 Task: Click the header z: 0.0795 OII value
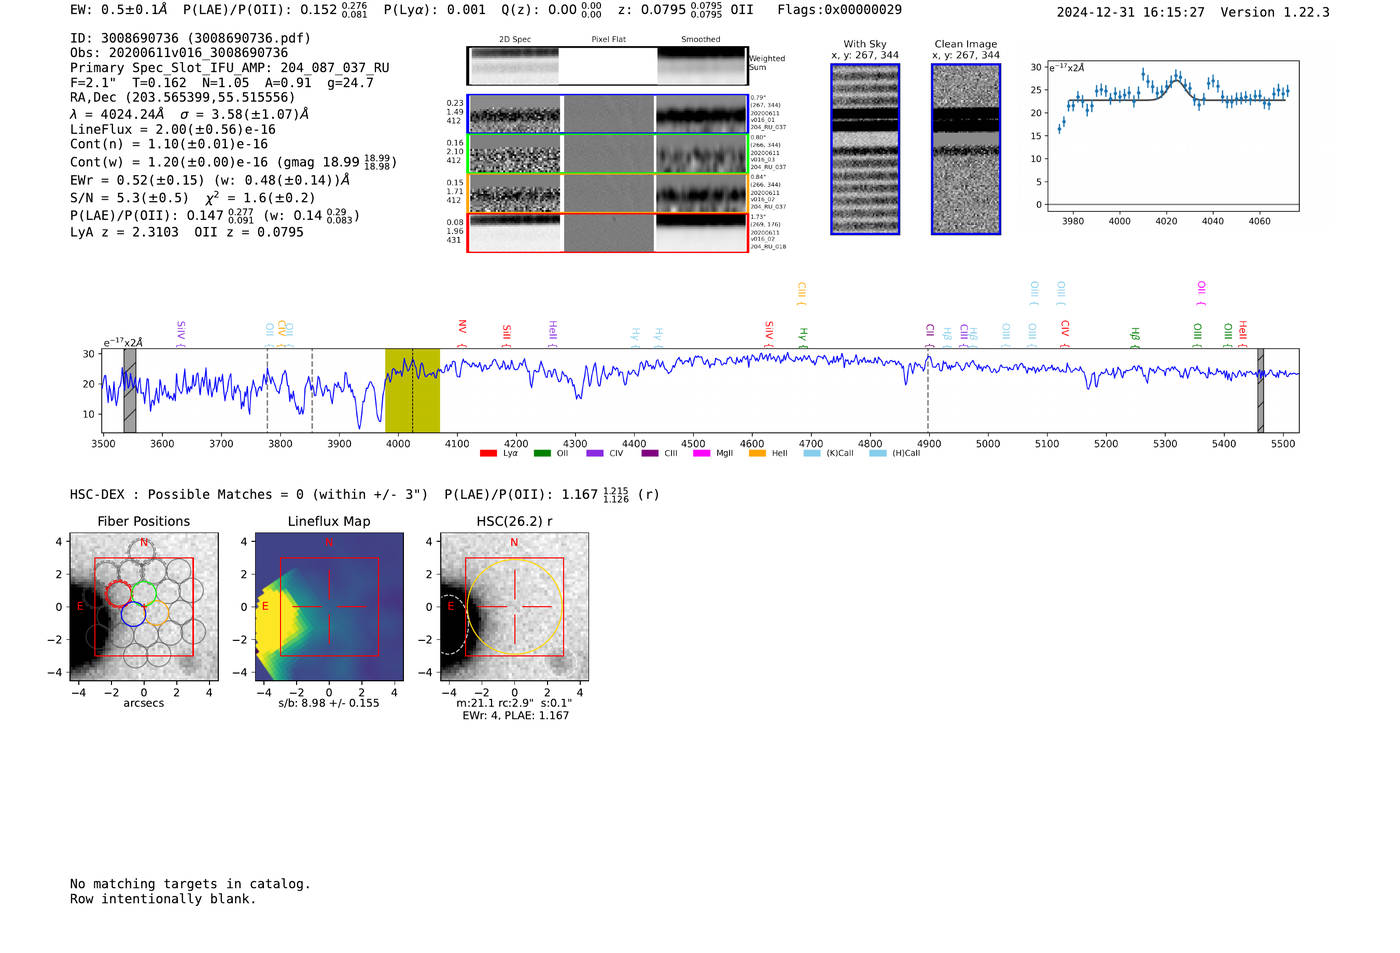(x=685, y=9)
